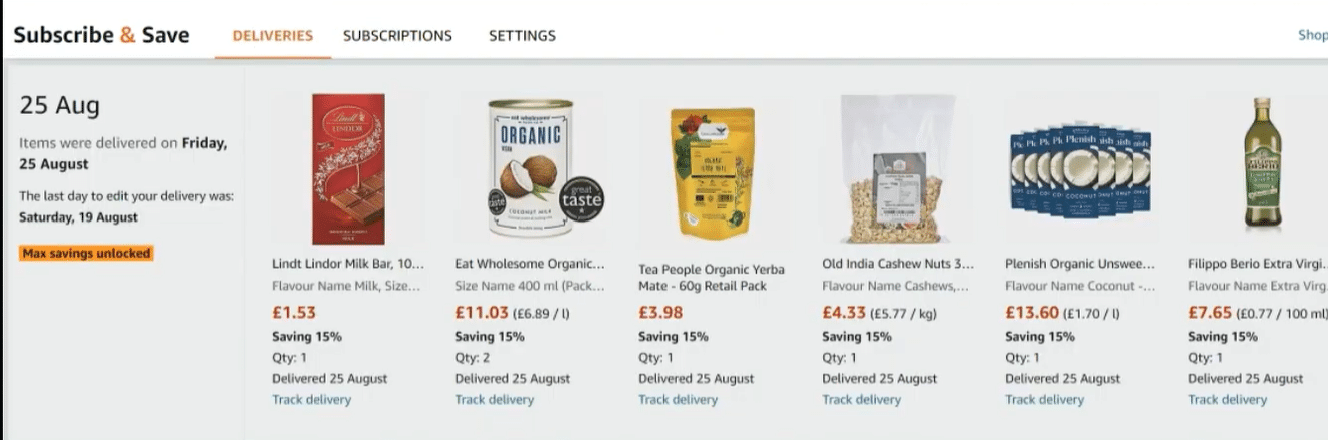Track delivery for Plenish Organic Unsweetened
The height and width of the screenshot is (440, 1328).
1044,399
